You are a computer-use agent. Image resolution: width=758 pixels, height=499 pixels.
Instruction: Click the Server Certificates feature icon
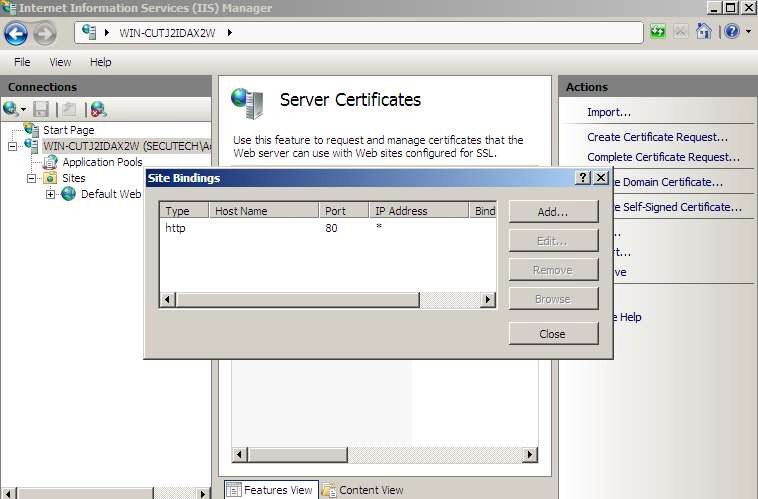[x=247, y=103]
